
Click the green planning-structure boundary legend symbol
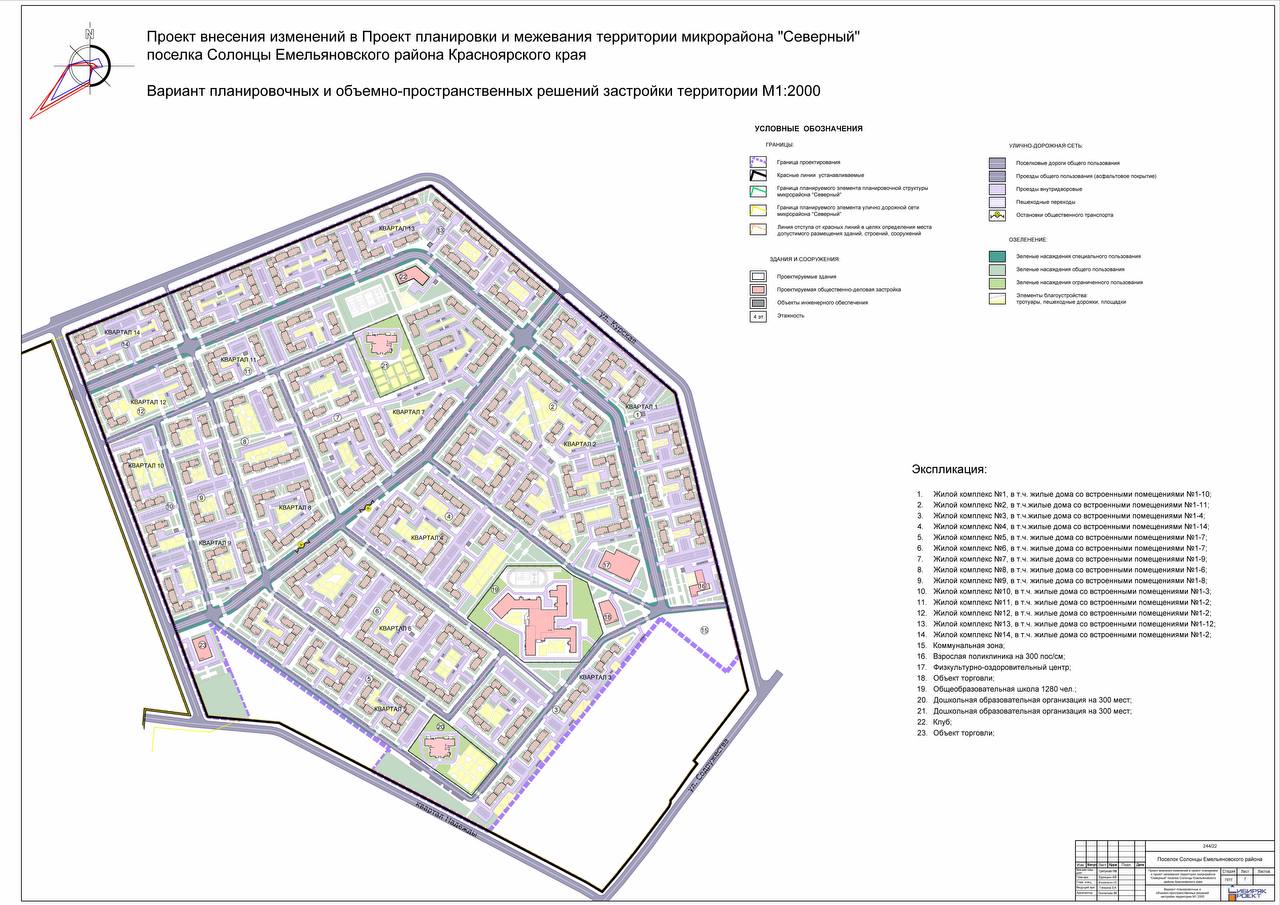point(758,190)
